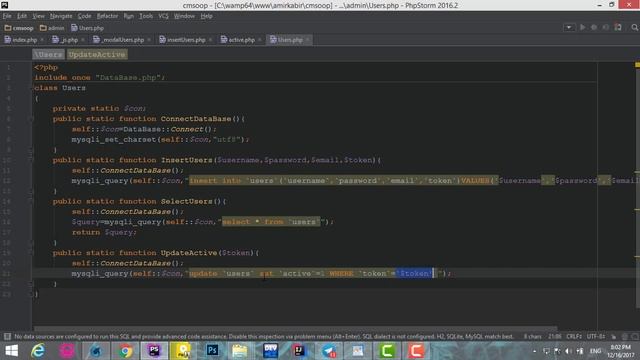Click the cmsoop project breadcrumb
The width and height of the screenshot is (640, 360).
point(19,28)
